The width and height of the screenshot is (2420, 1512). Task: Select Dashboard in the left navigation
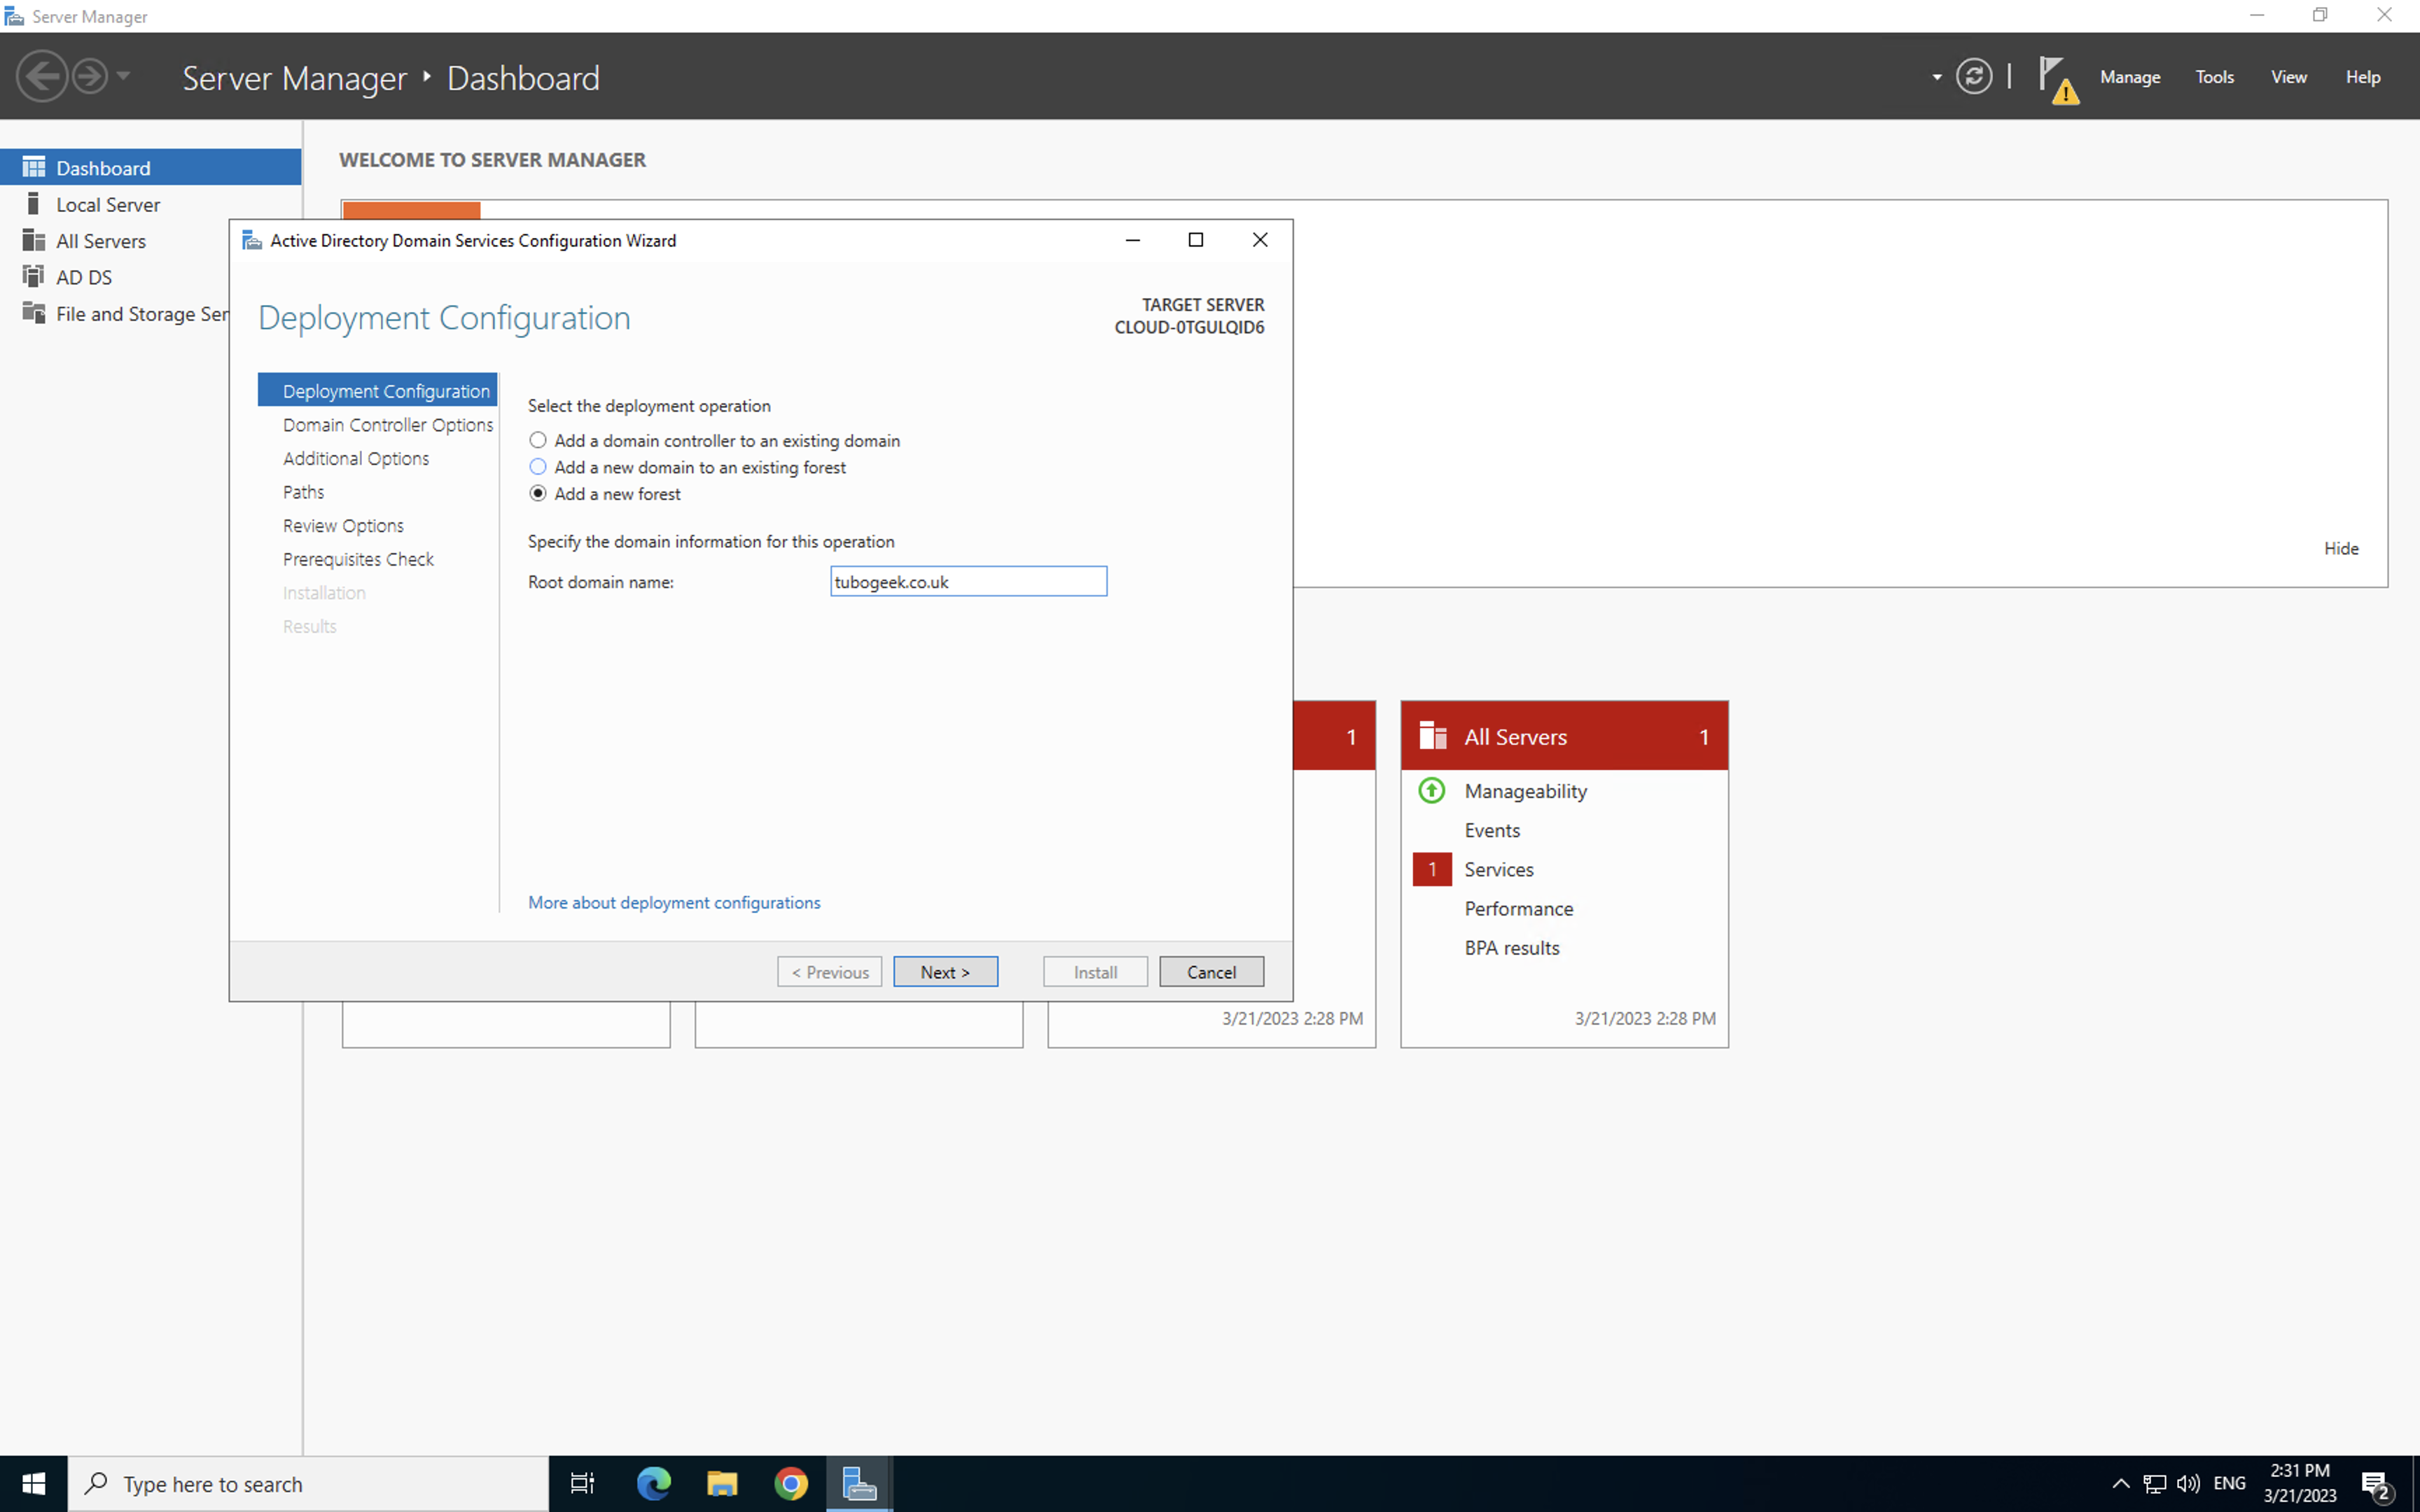(x=150, y=167)
